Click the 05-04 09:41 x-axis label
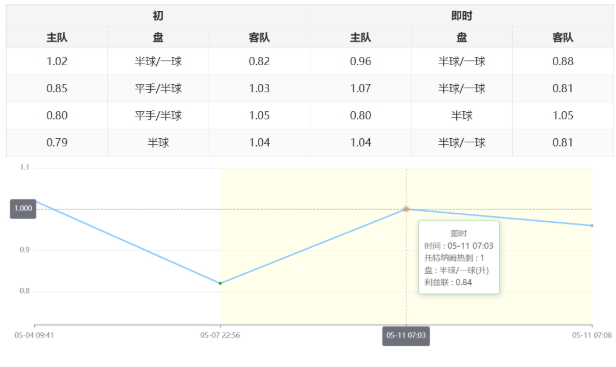 [34, 335]
